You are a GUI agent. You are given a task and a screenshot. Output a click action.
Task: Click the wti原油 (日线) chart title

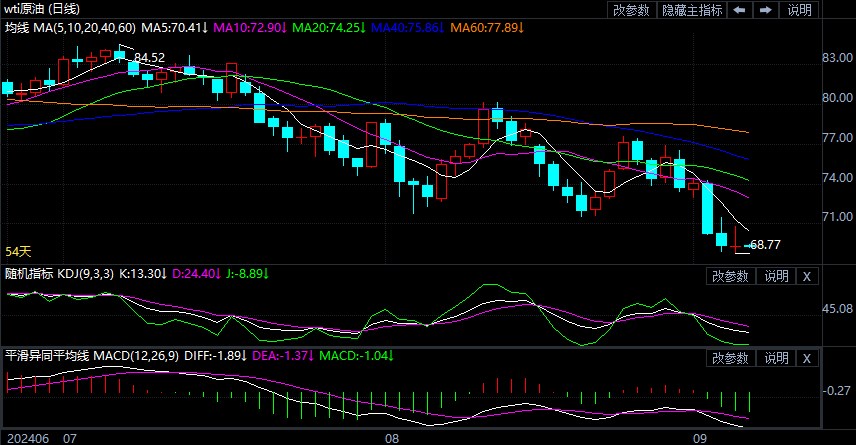coord(42,9)
